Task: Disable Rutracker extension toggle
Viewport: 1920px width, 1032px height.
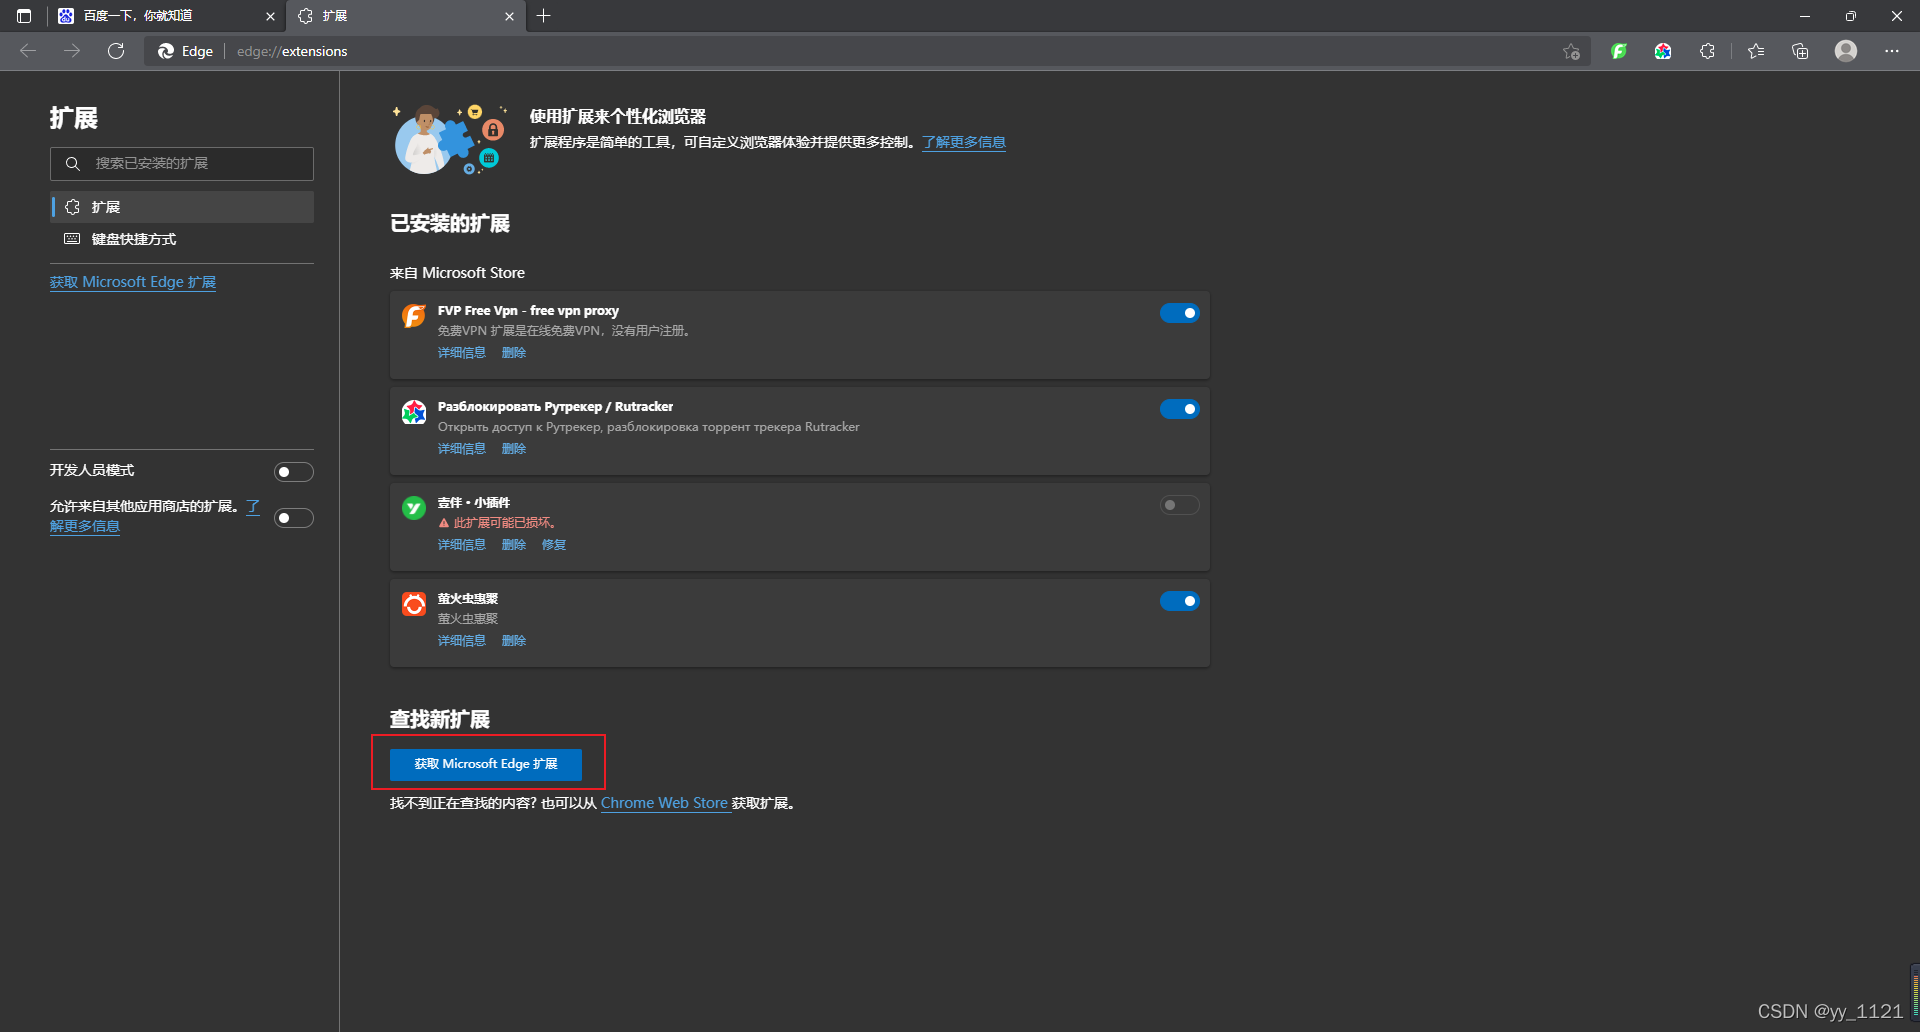Action: pos(1180,409)
